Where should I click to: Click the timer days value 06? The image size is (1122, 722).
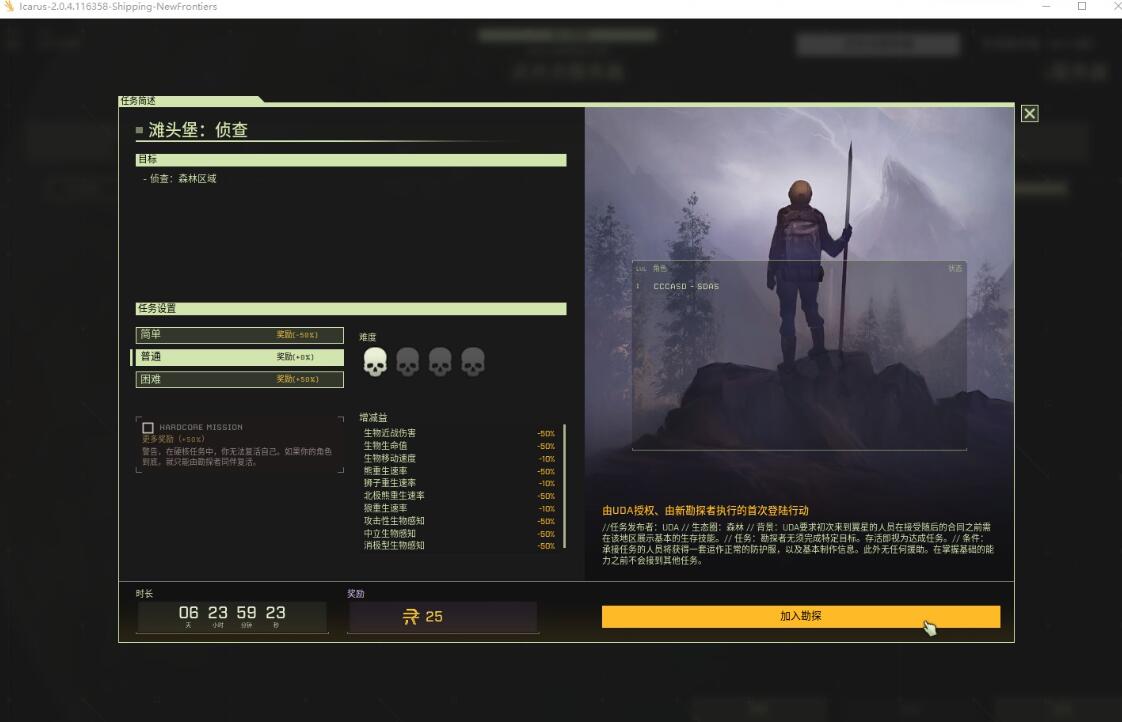point(188,613)
